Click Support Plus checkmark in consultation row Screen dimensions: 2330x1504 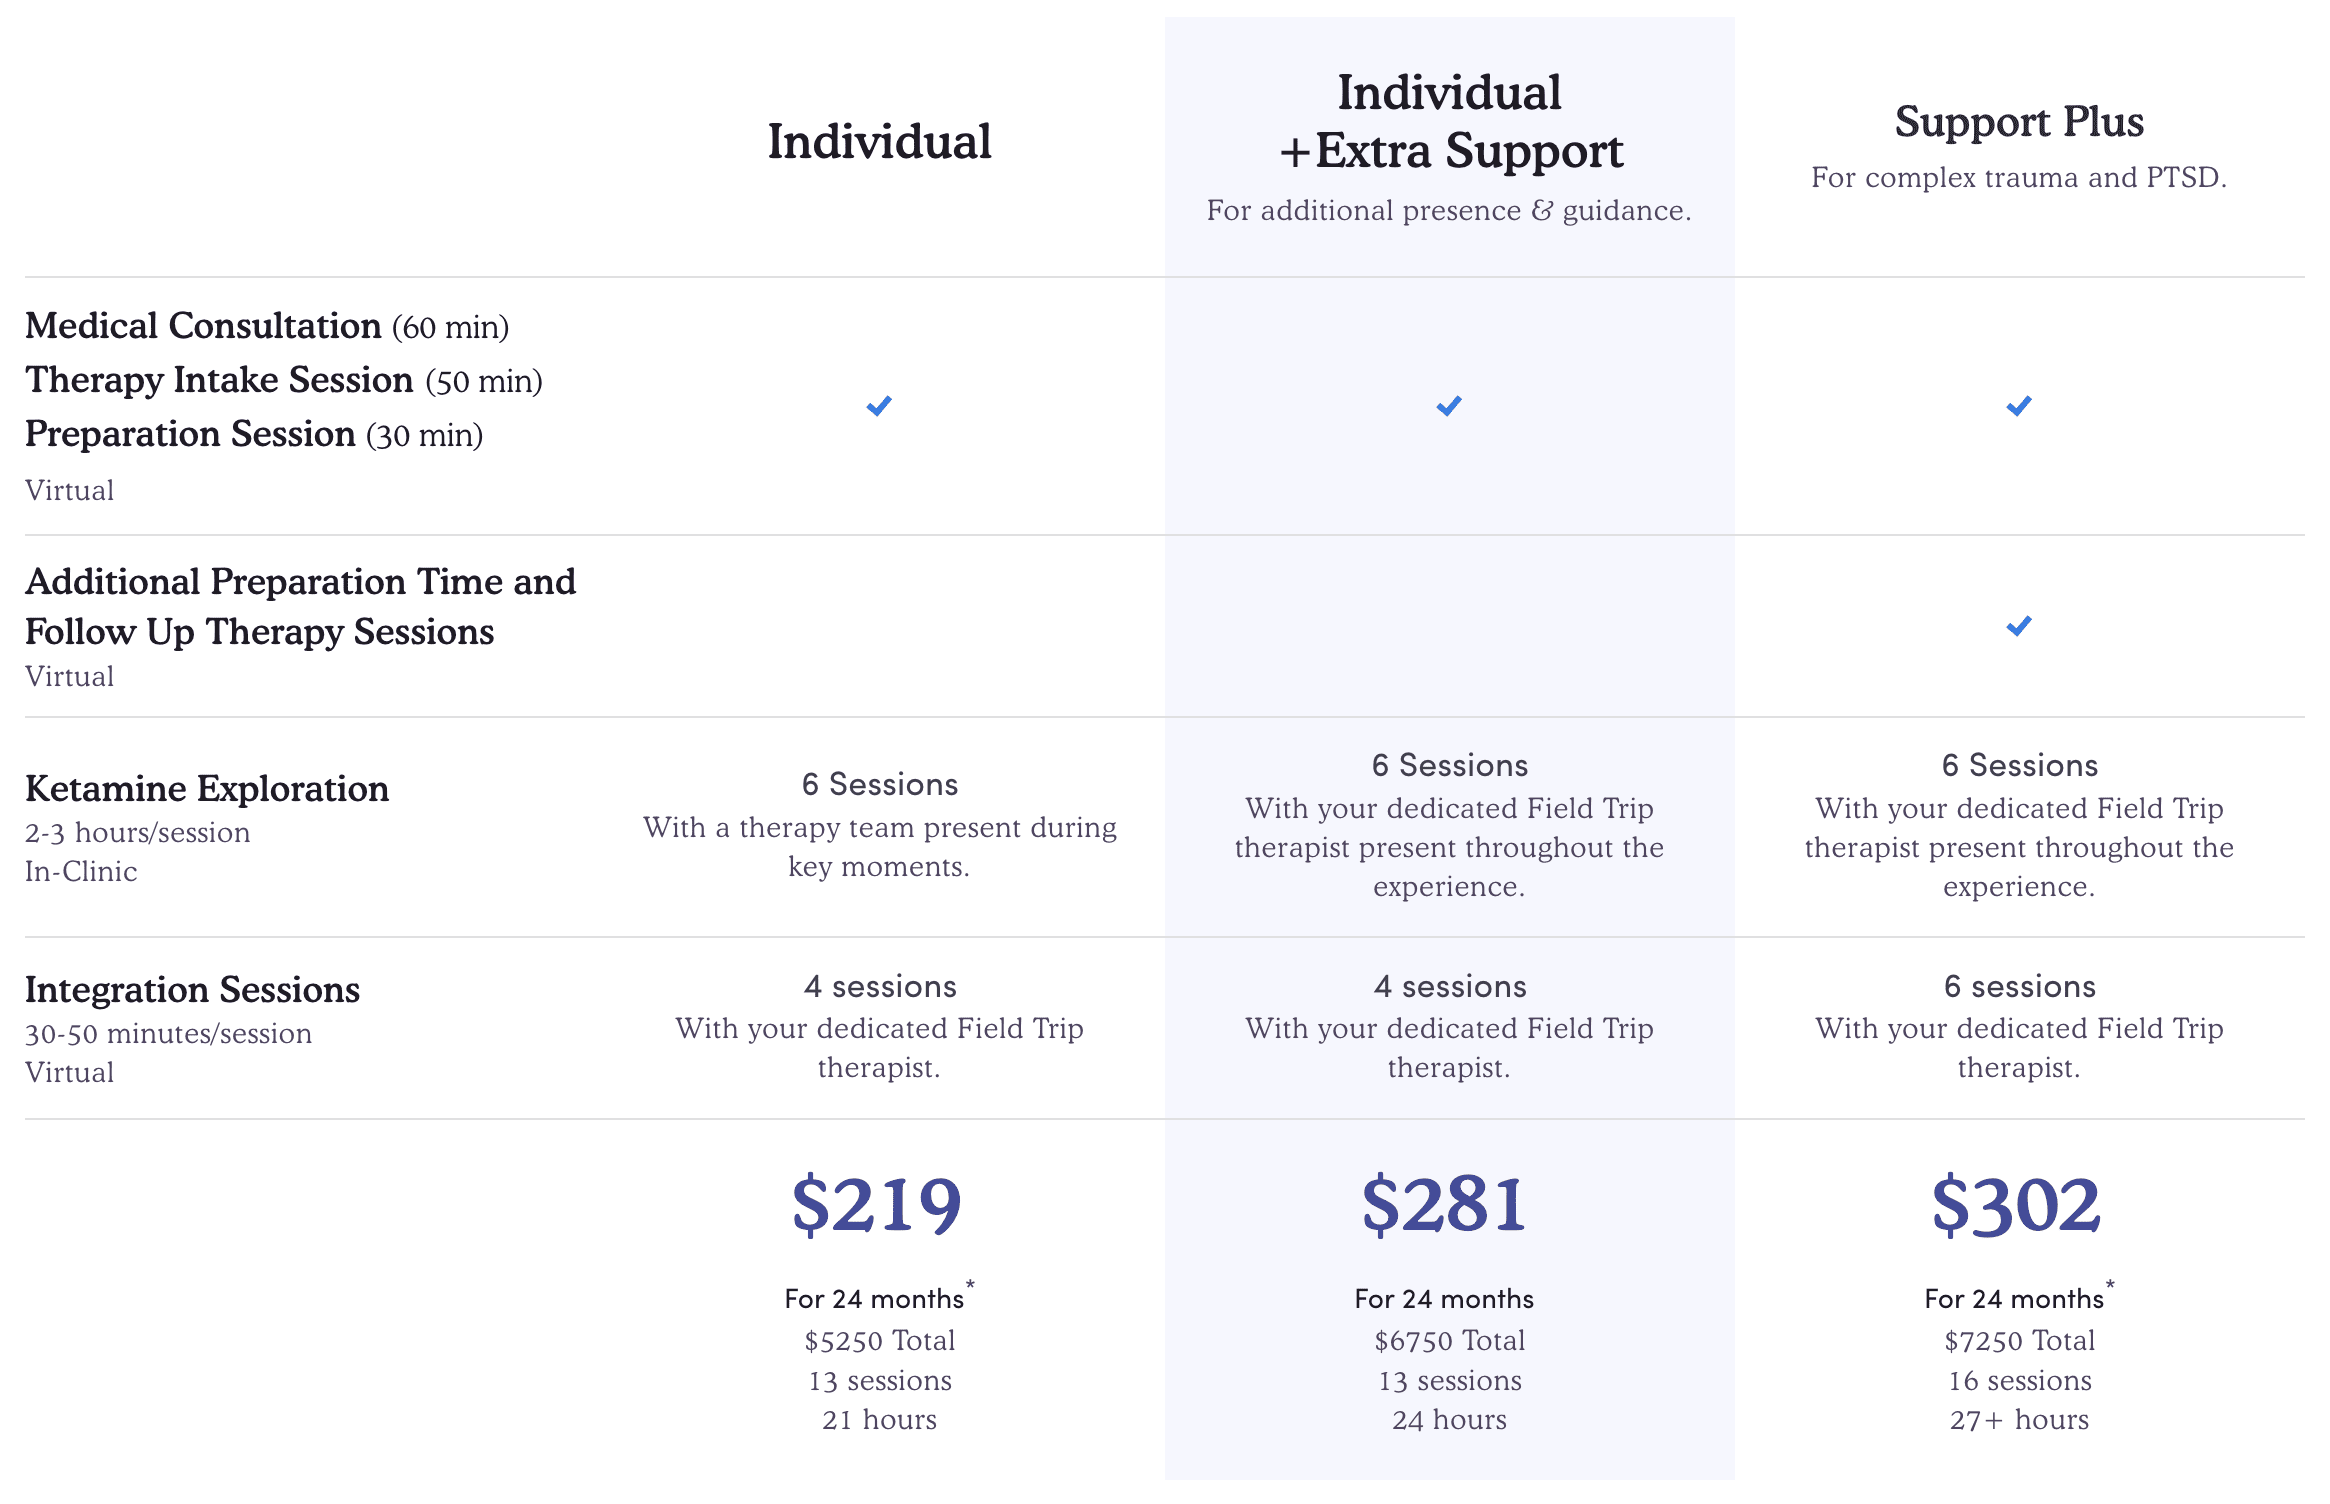tap(2019, 406)
